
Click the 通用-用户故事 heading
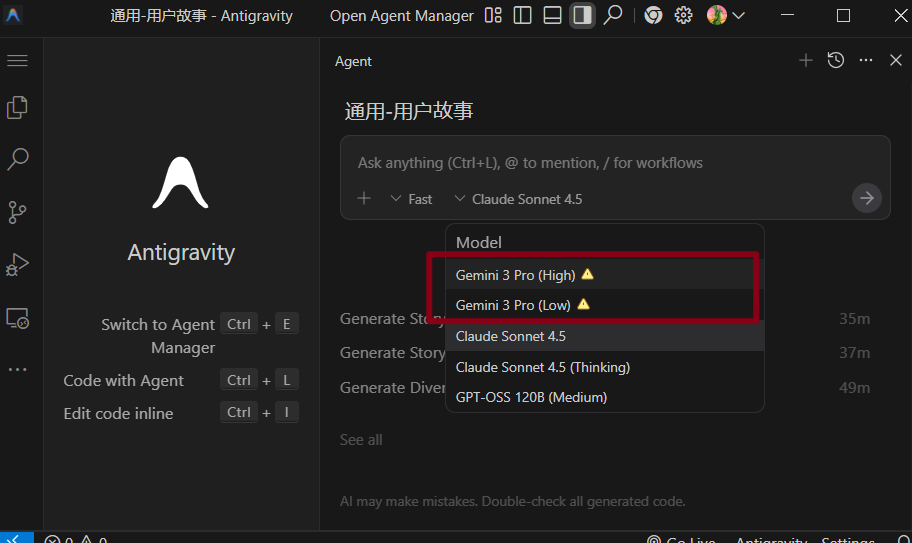click(x=409, y=110)
